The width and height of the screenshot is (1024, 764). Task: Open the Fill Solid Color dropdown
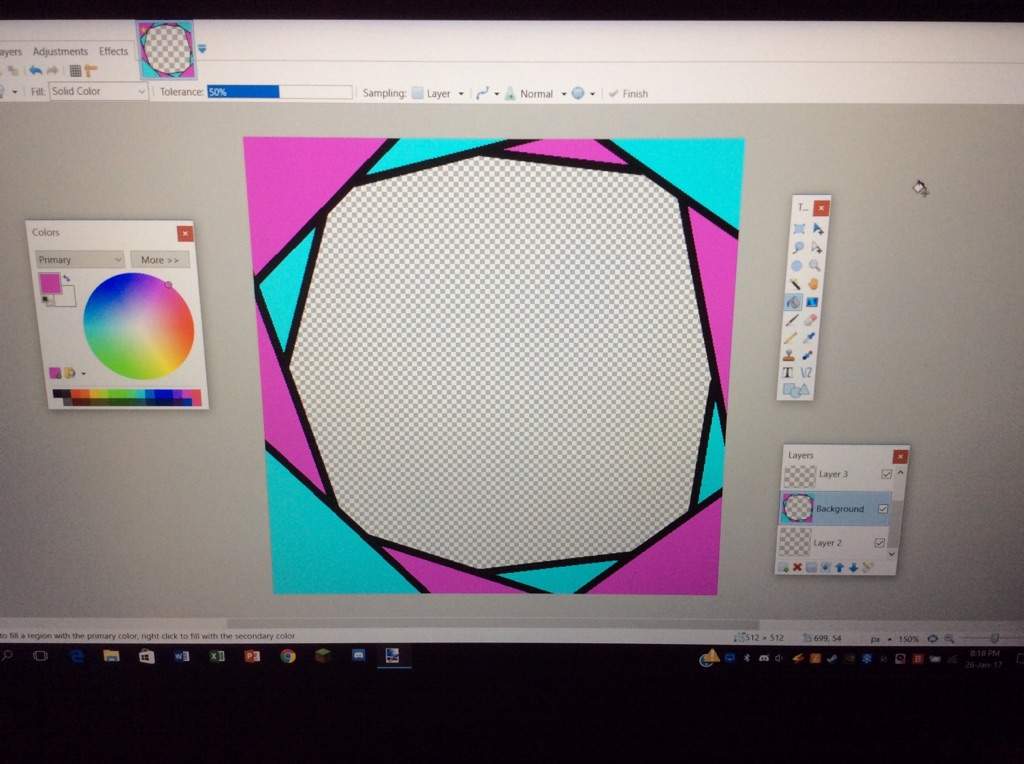[98, 91]
